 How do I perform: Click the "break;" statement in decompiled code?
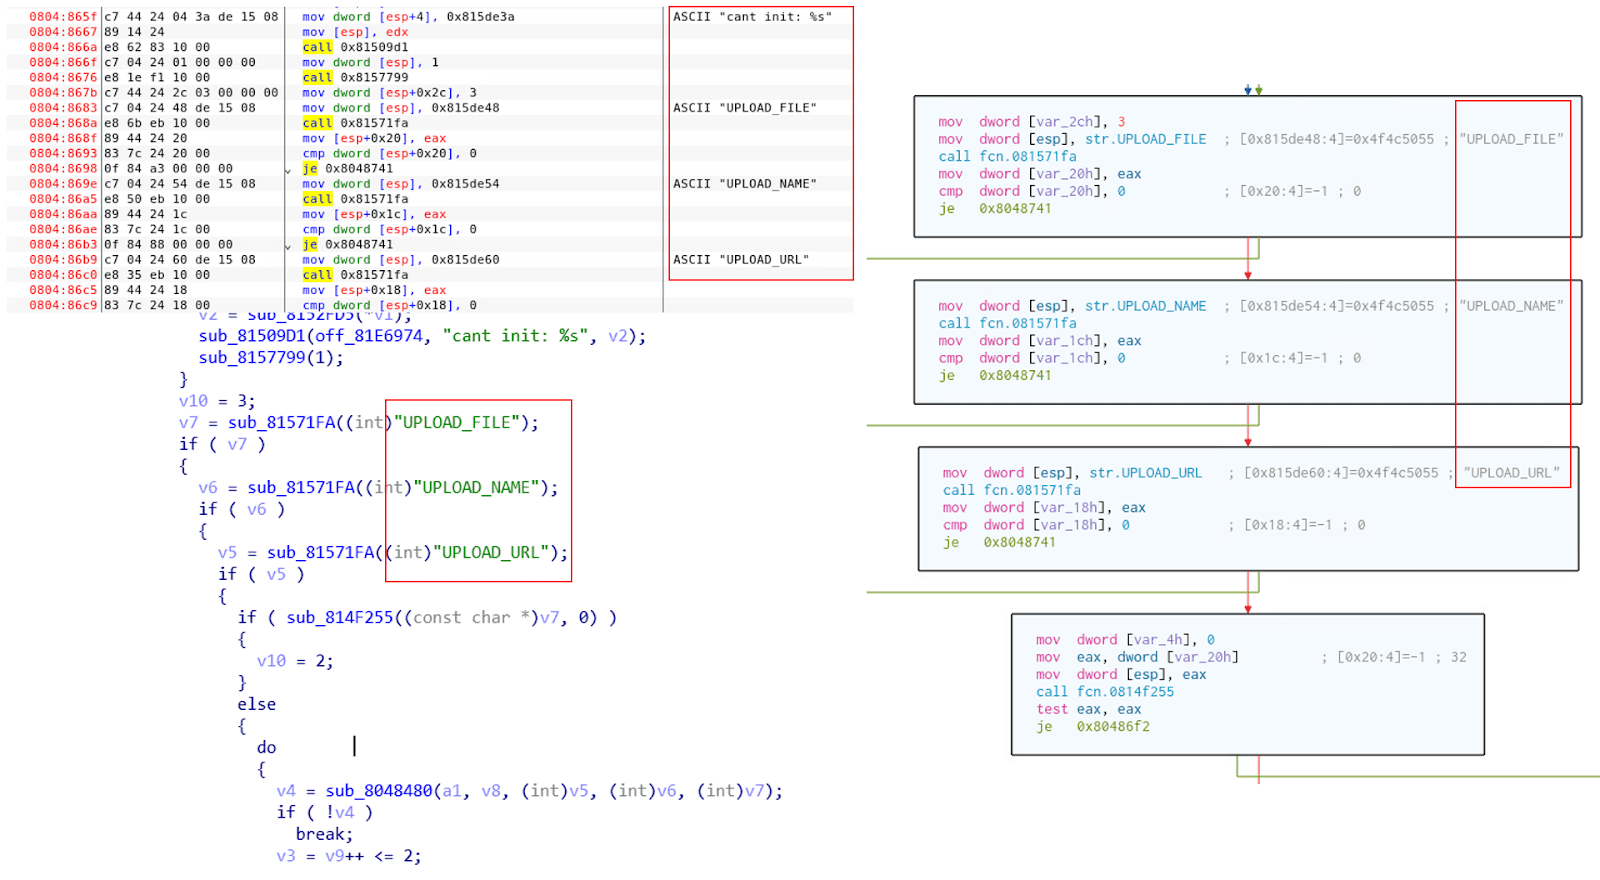point(324,834)
